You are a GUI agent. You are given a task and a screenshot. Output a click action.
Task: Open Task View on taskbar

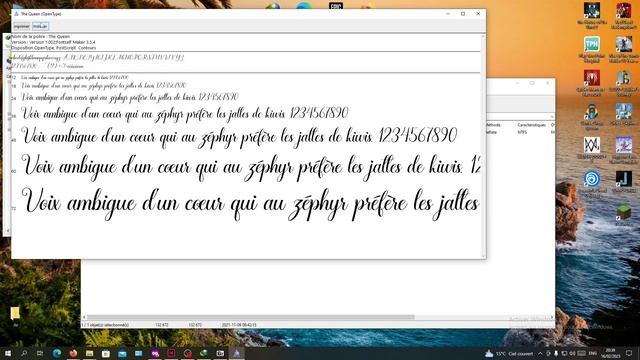point(40,353)
